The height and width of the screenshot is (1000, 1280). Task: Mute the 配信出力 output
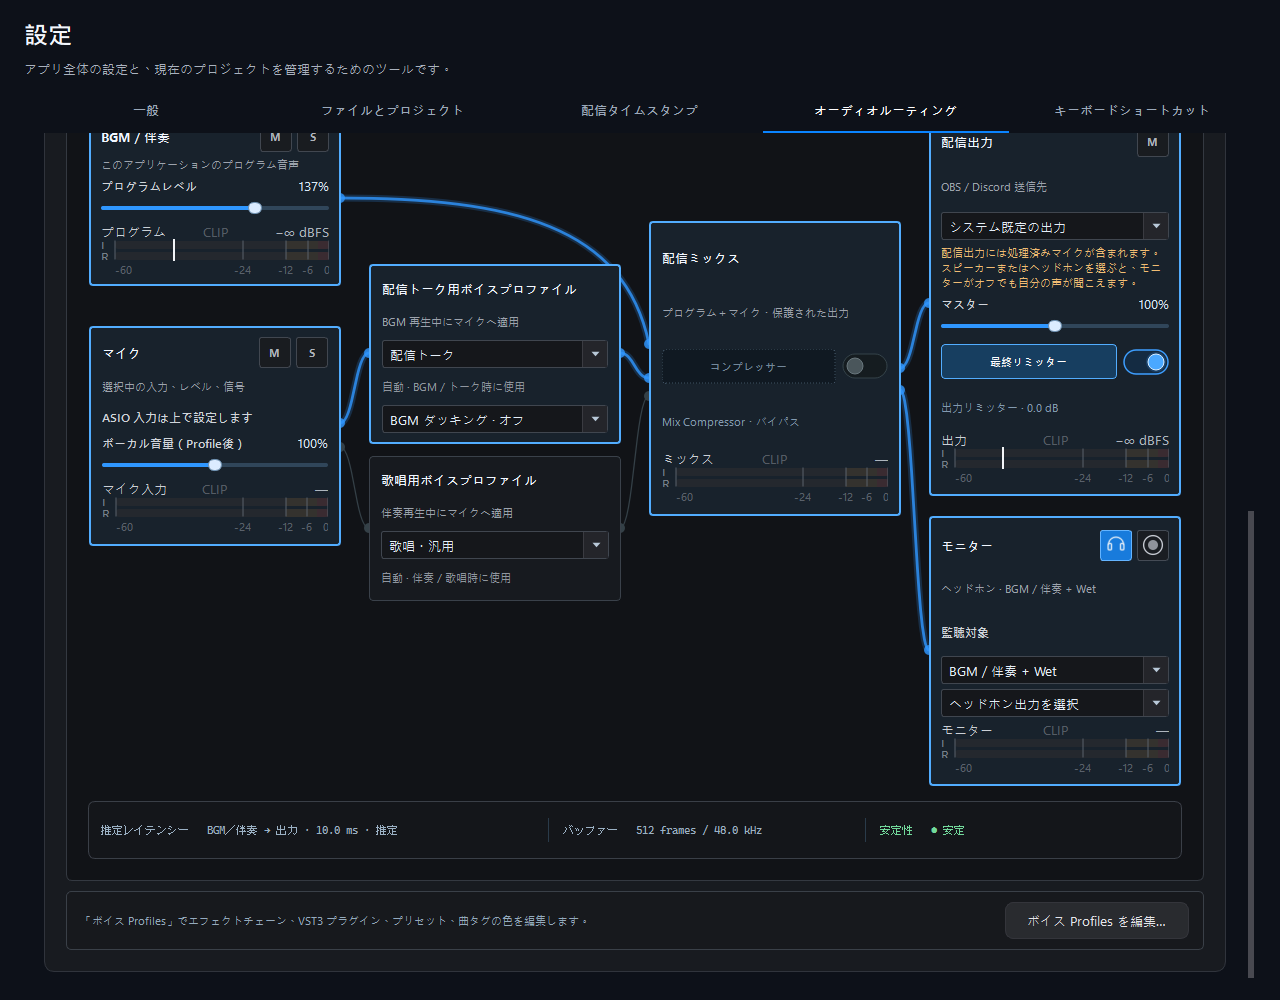[x=1153, y=143]
